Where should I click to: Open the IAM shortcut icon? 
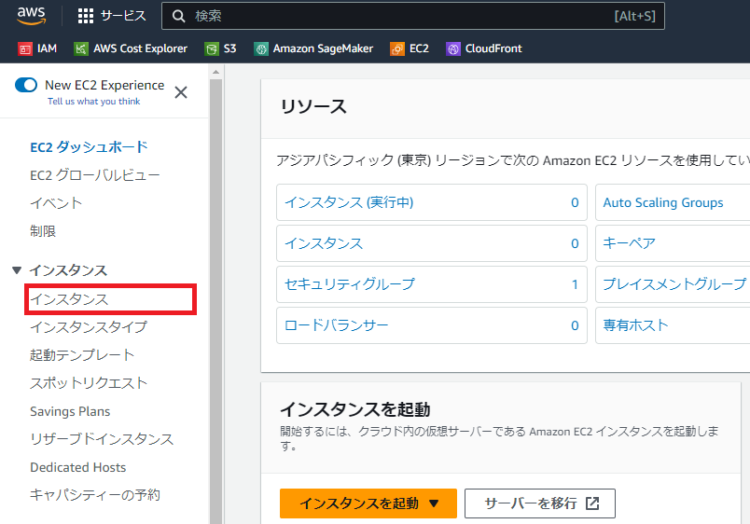click(25, 49)
